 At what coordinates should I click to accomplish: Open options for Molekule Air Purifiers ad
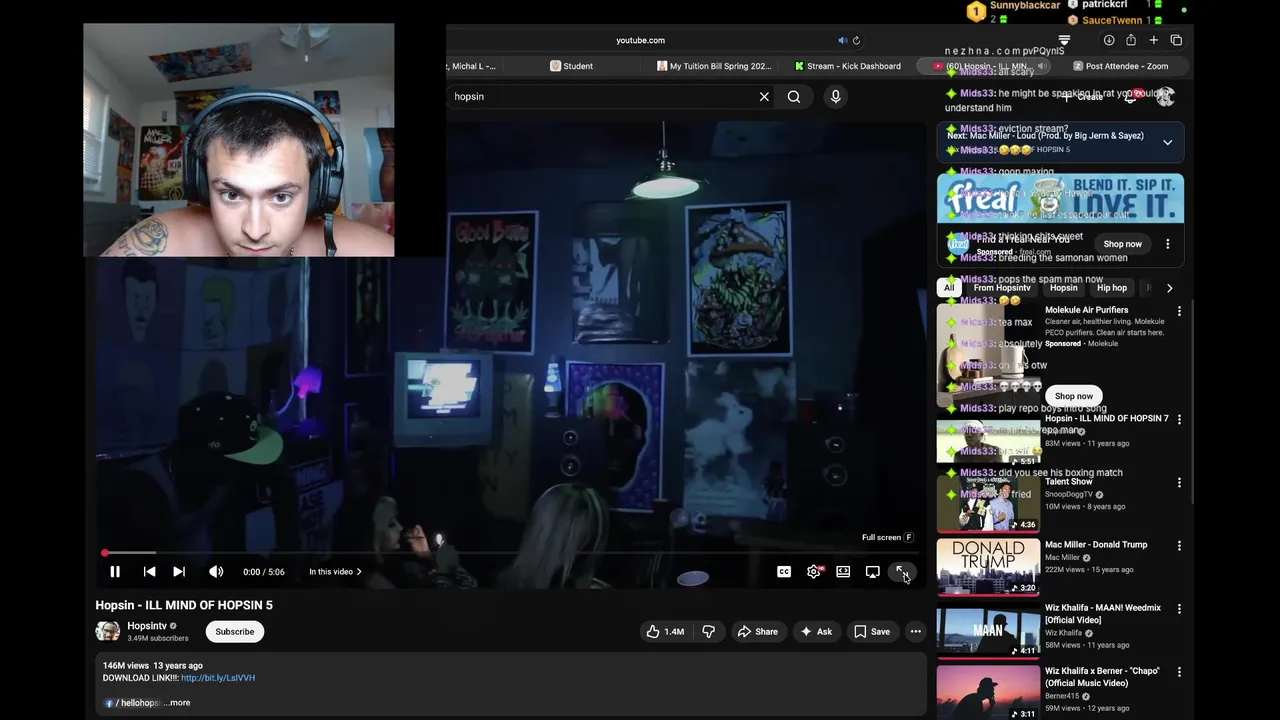(1179, 311)
